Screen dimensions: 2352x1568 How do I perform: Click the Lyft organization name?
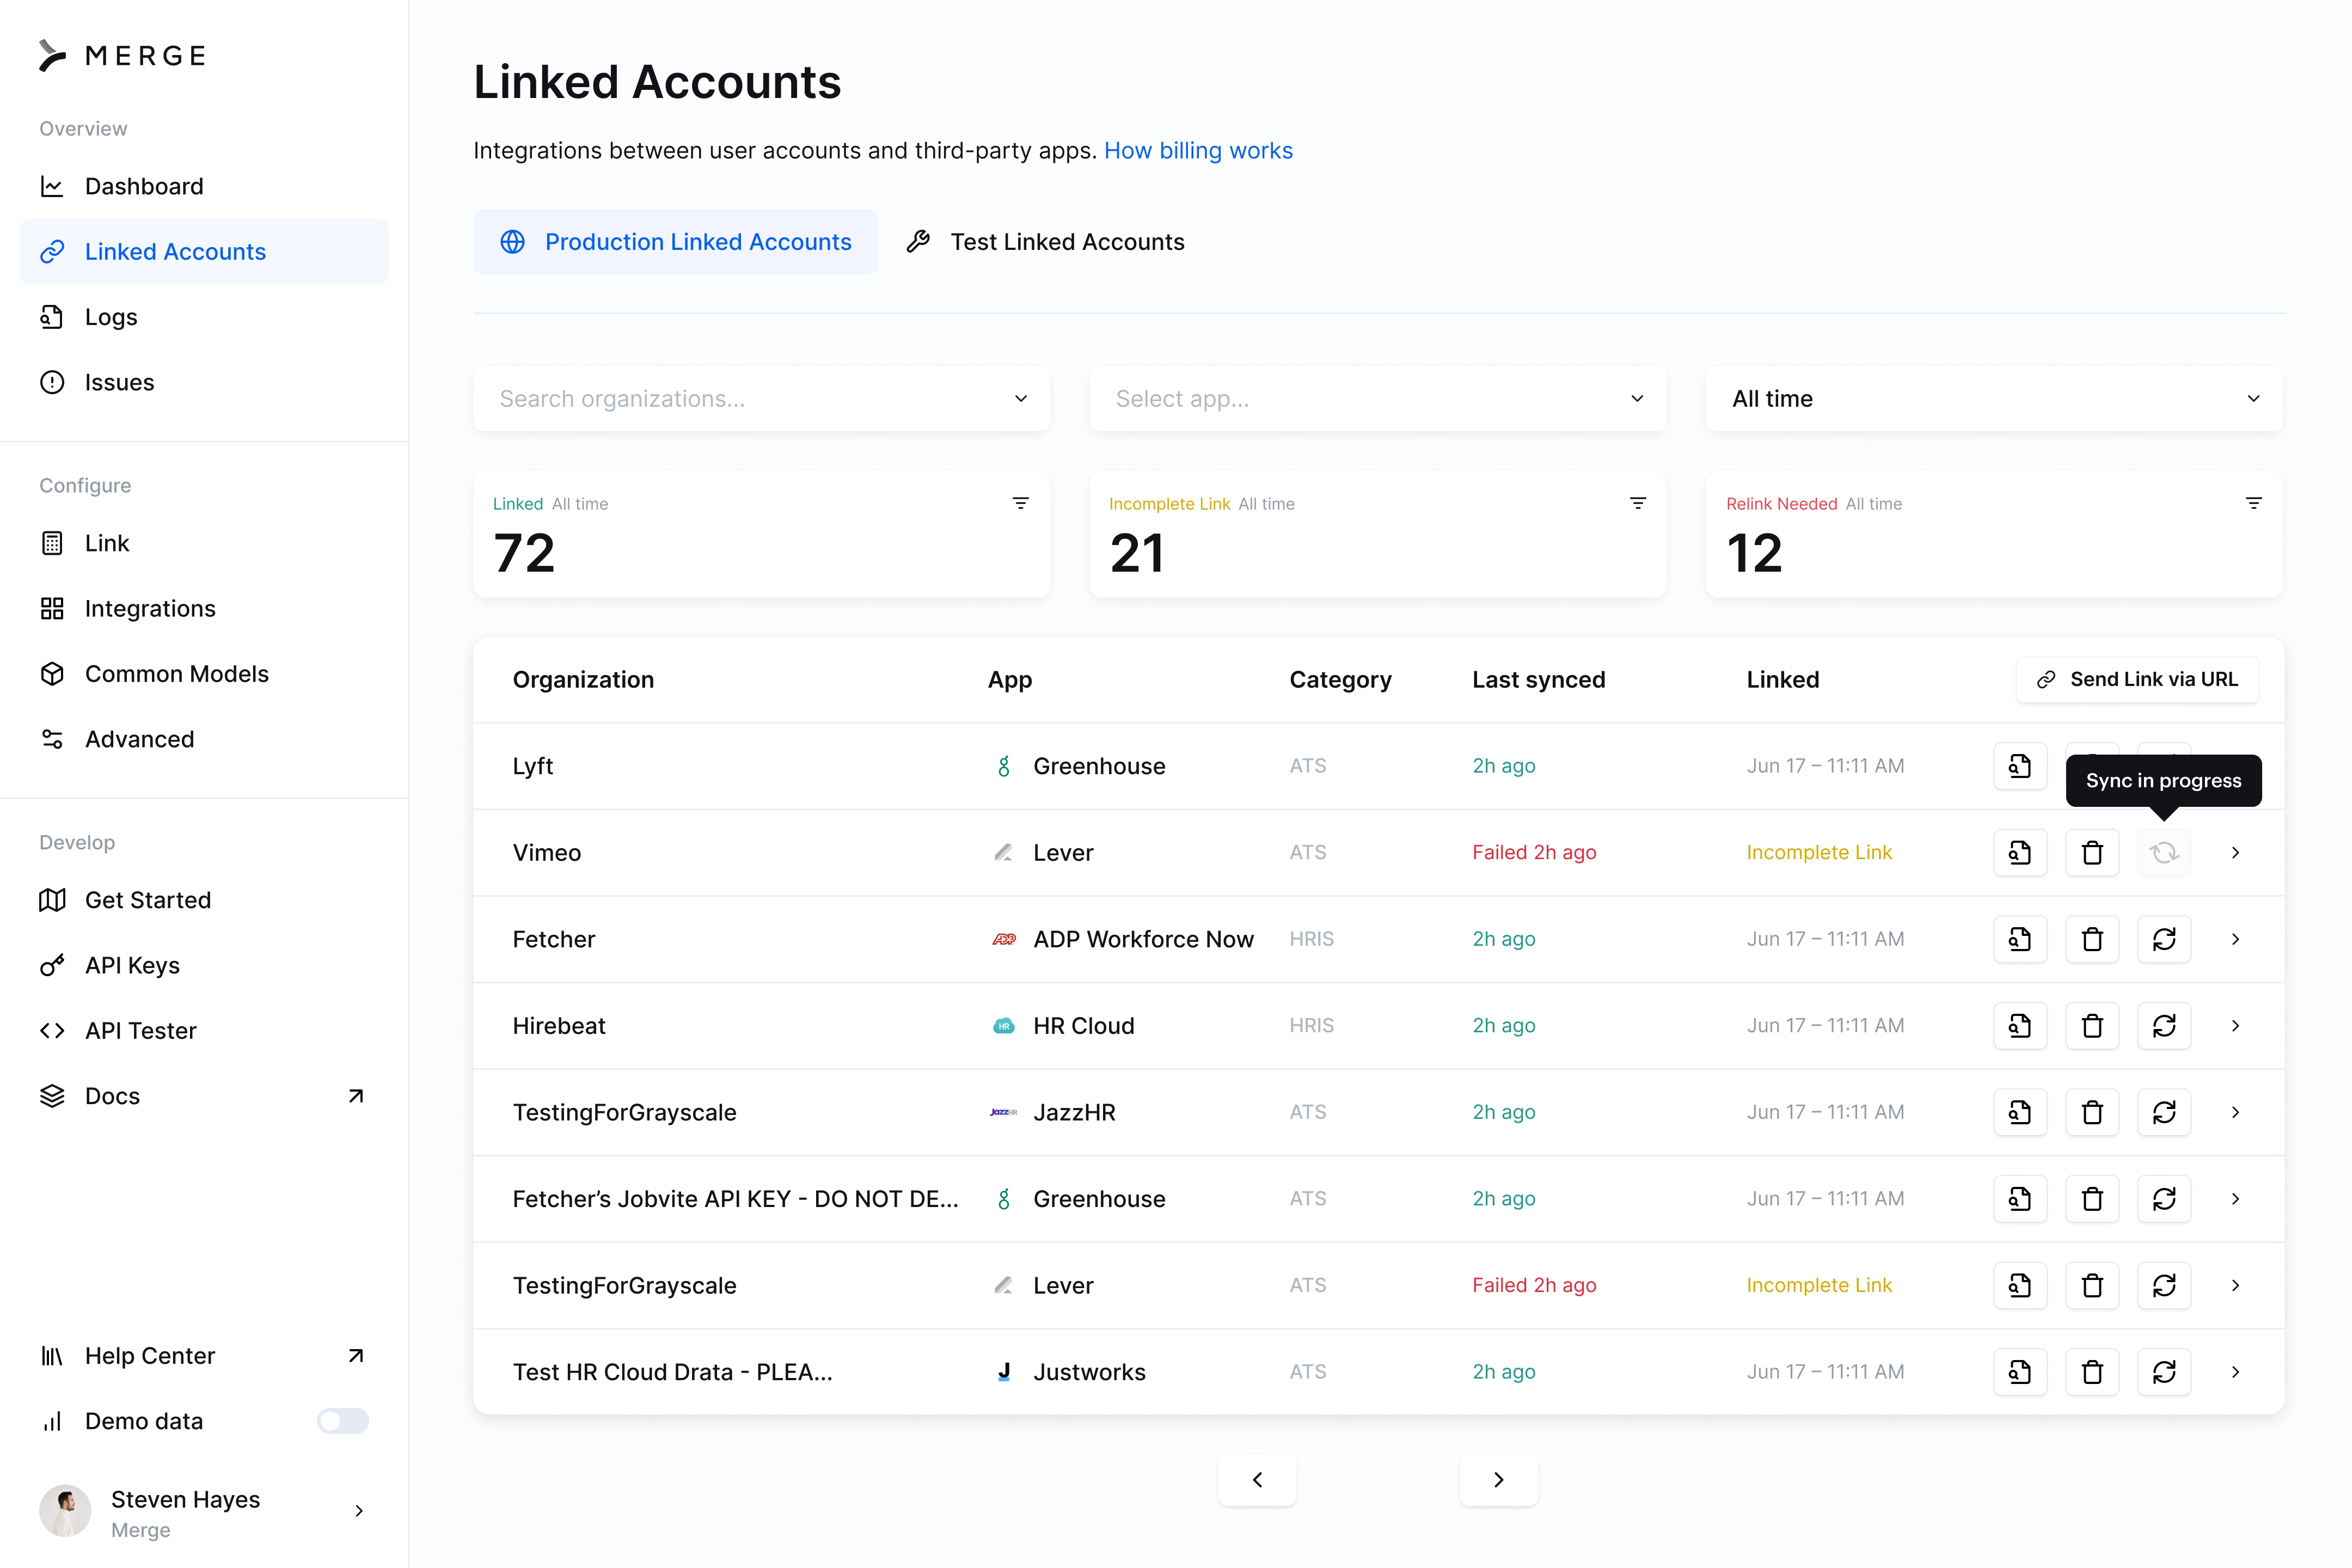click(x=533, y=766)
